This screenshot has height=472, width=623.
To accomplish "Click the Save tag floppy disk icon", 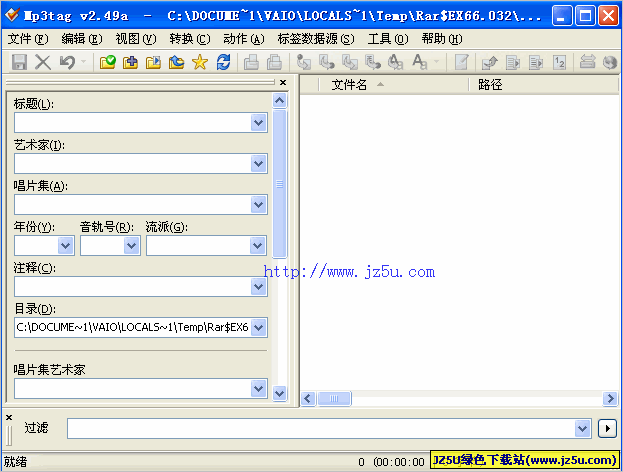I will point(19,62).
